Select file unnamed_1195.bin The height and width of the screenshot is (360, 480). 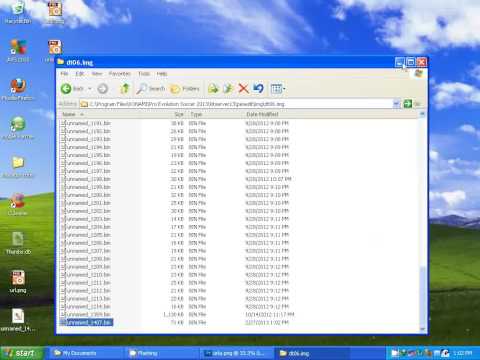click(x=86, y=155)
